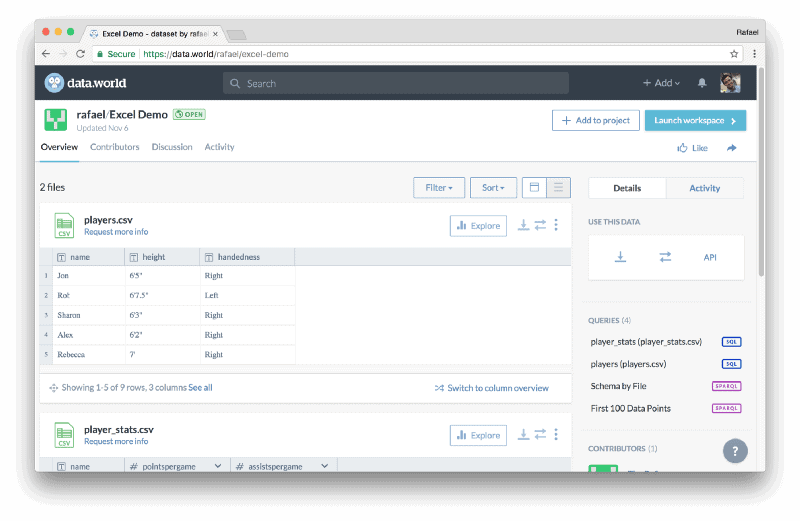Select the Contributors tab
800x521 pixels.
pos(115,147)
